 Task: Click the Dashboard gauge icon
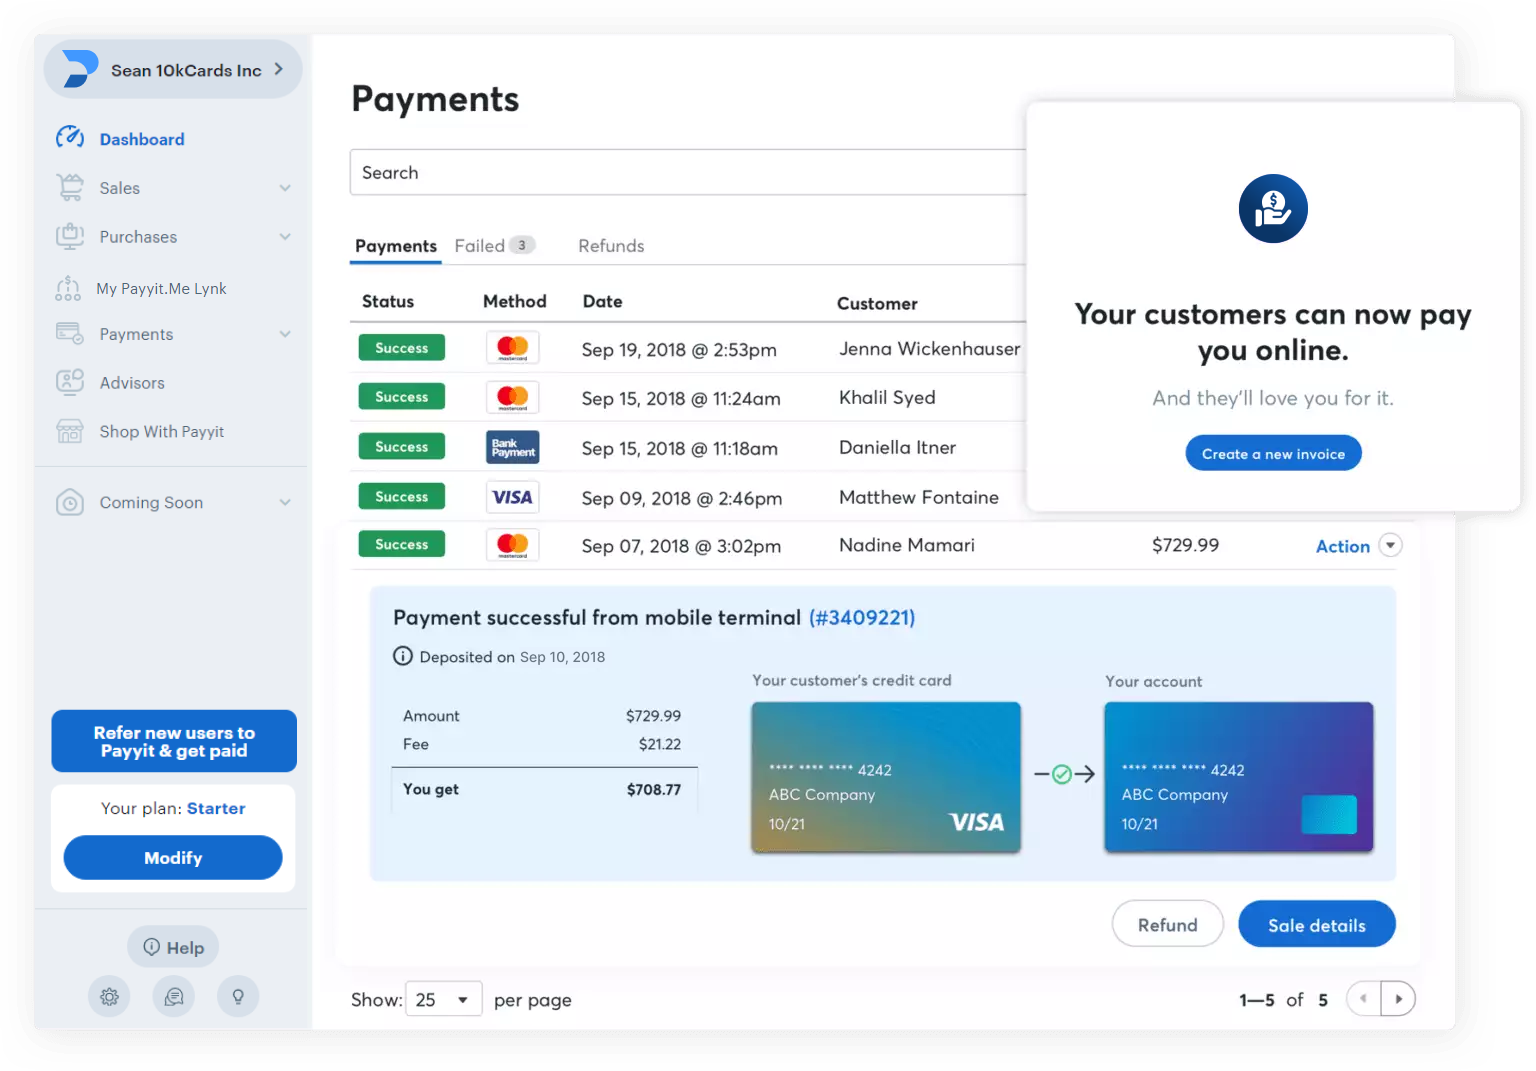click(70, 138)
